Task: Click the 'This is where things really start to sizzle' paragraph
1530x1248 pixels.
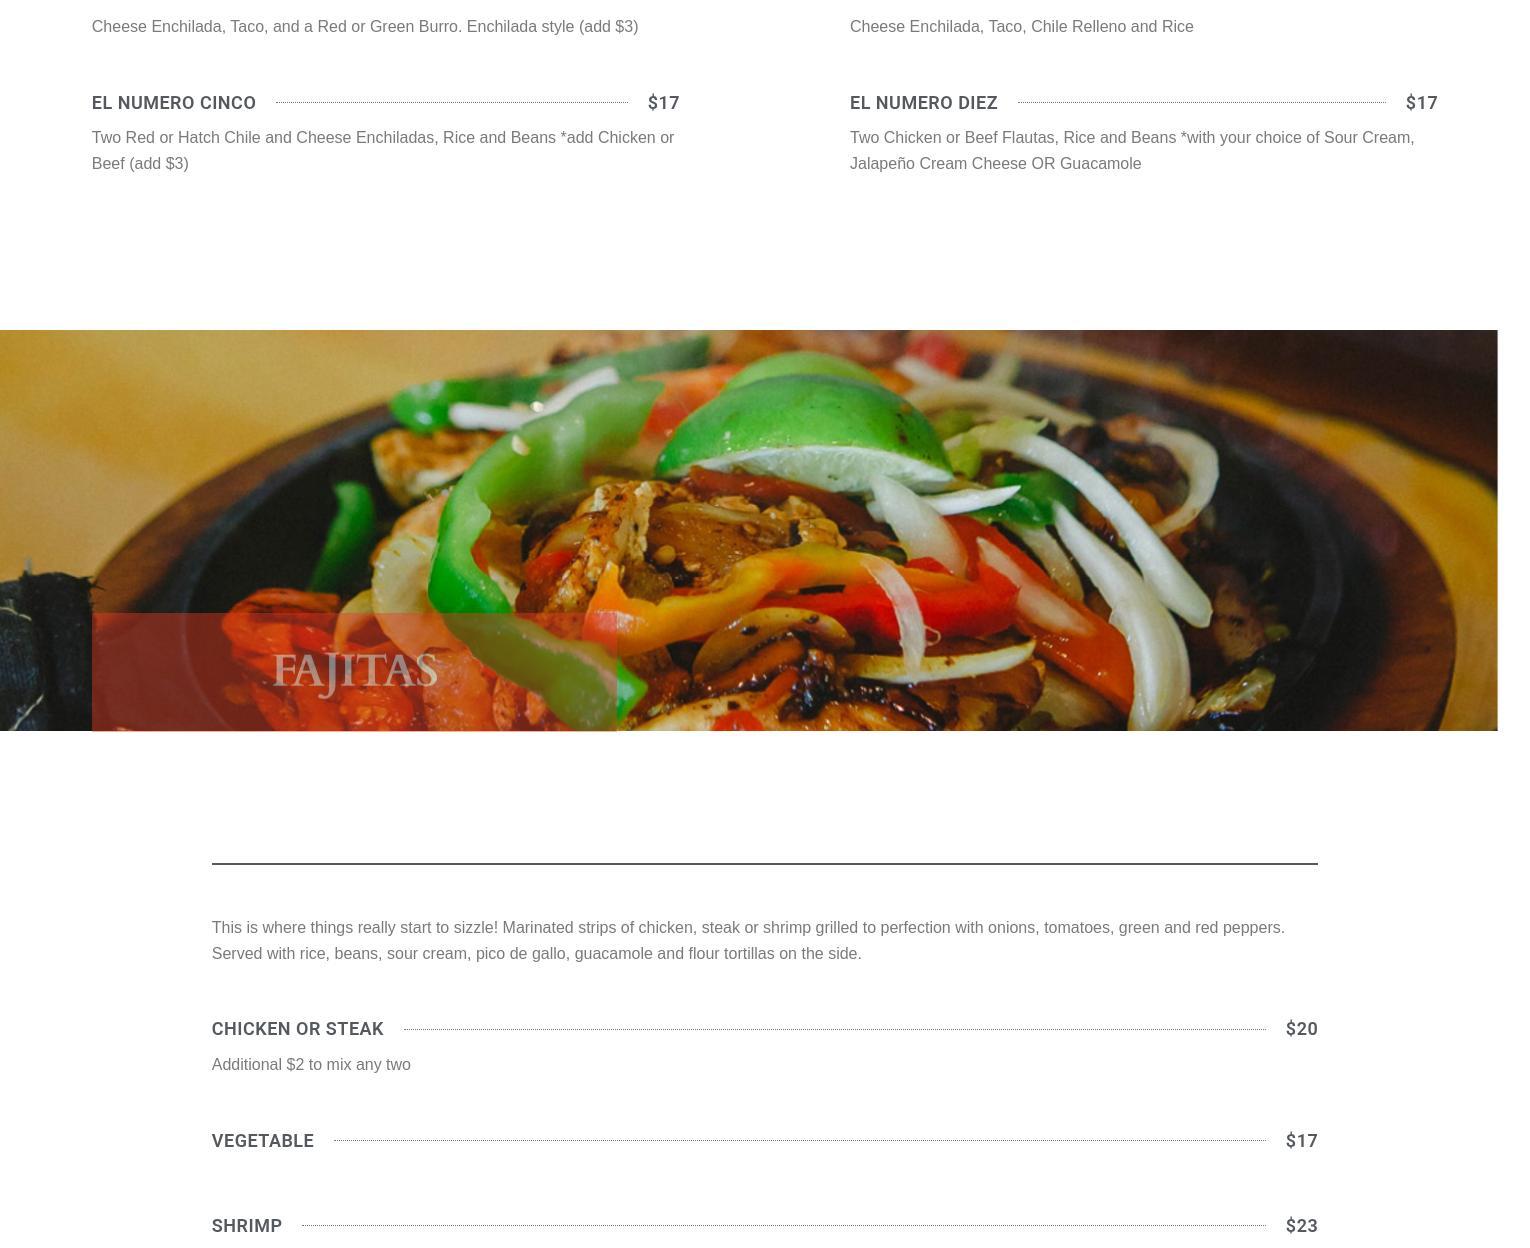Action: click(x=748, y=941)
